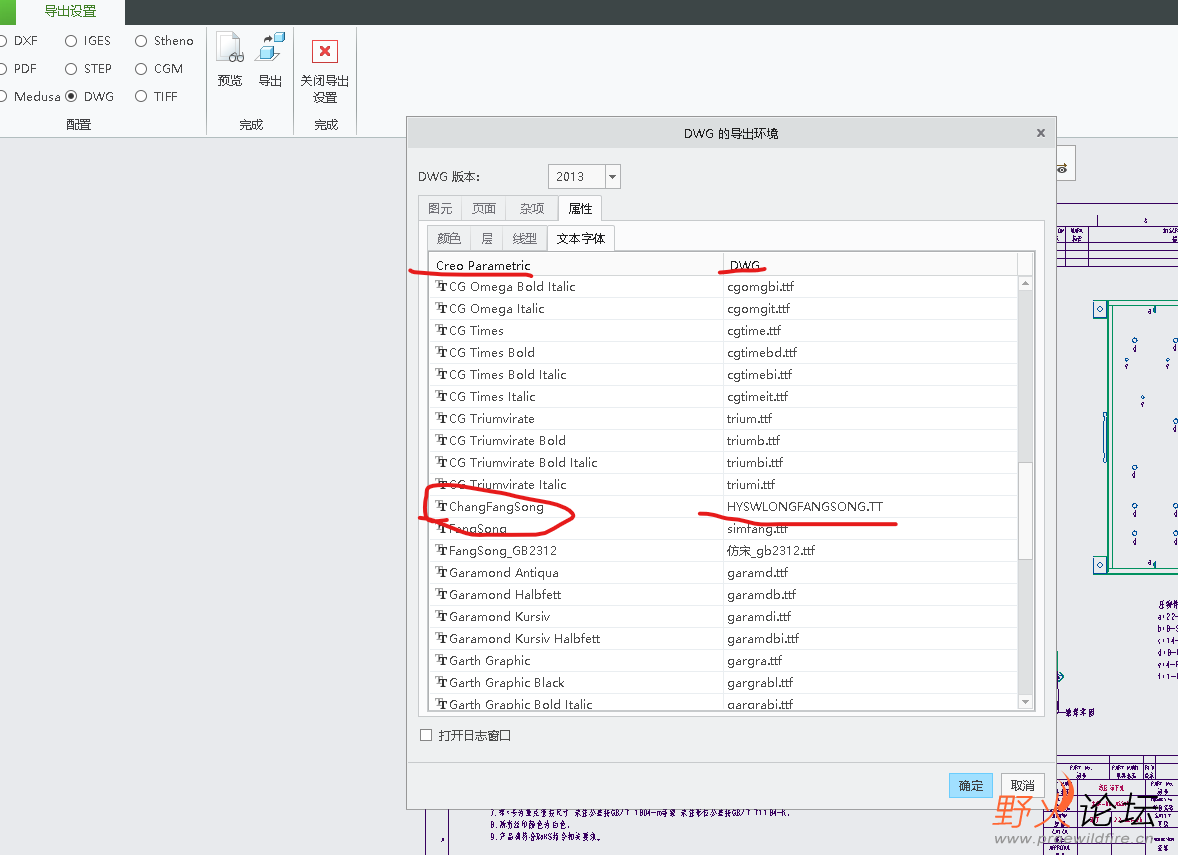Click font icon beside CG Omega Bold Italic
Image resolution: width=1178 pixels, height=855 pixels.
pos(441,286)
